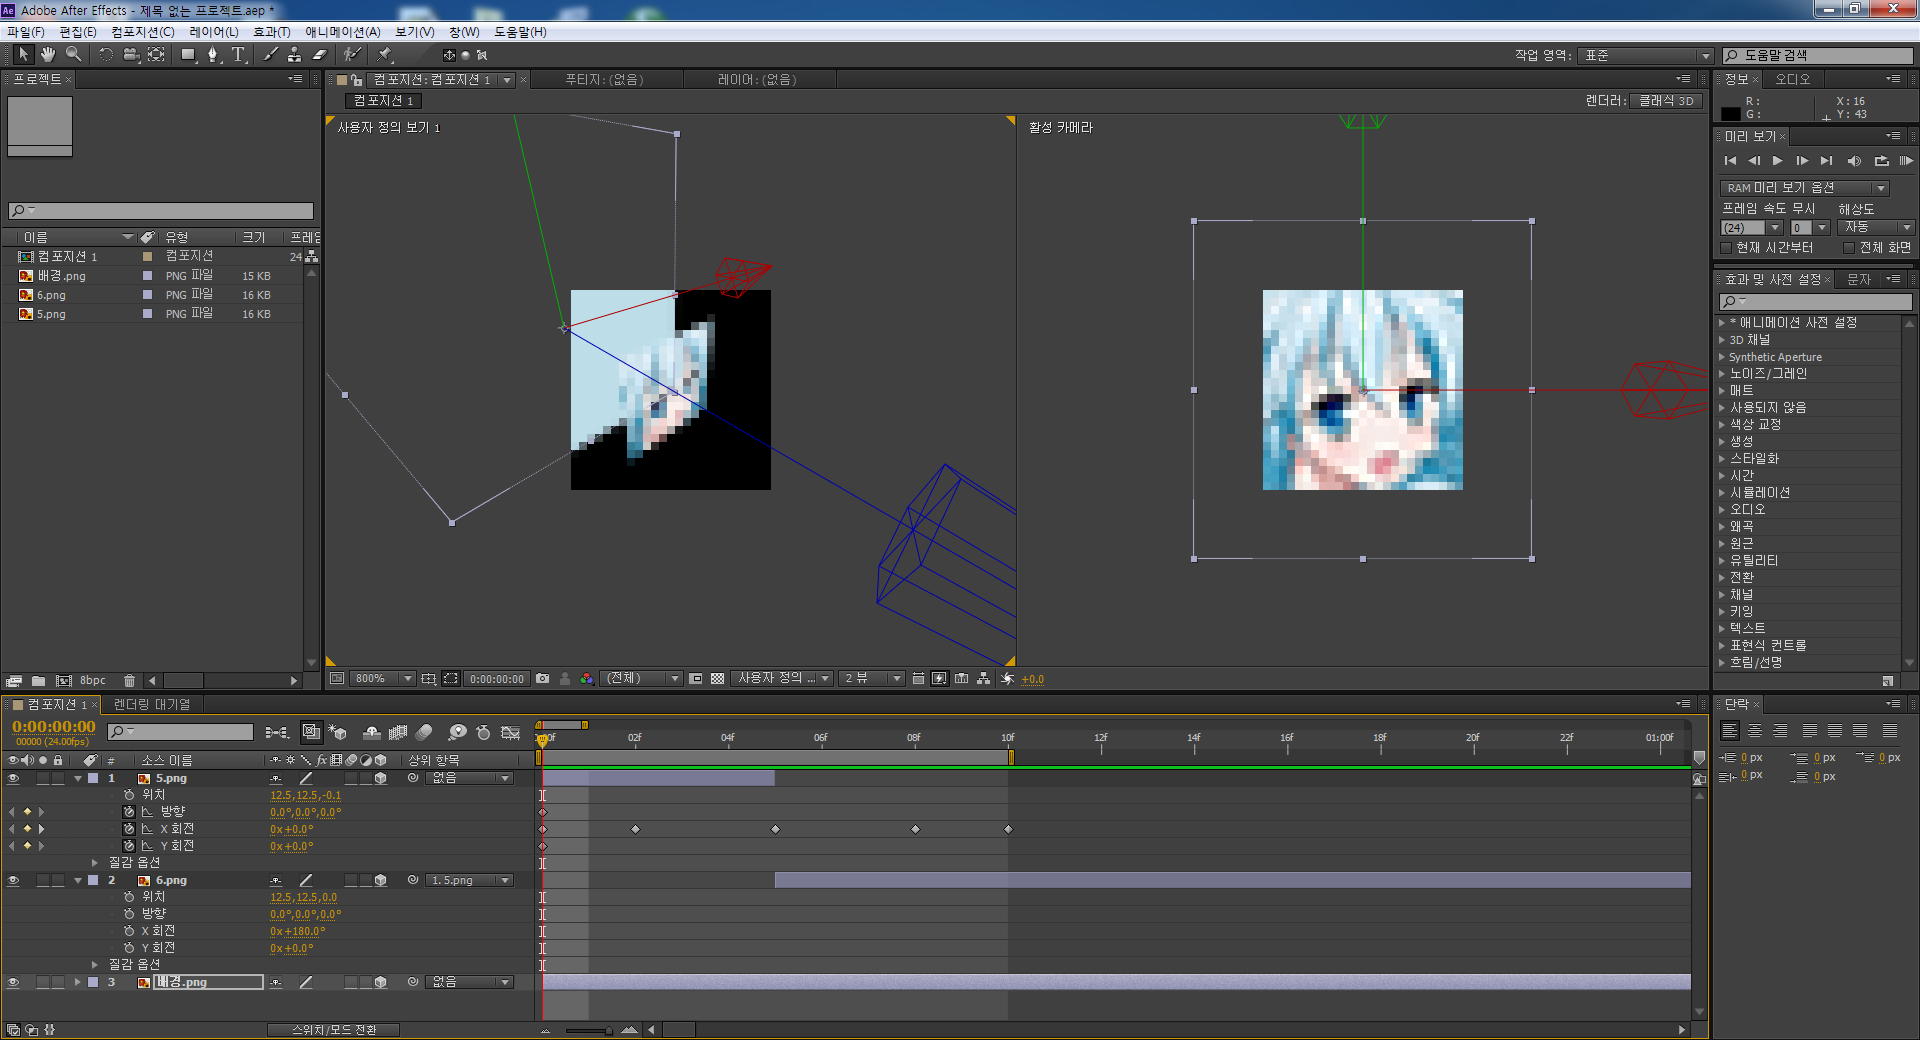
Task: Expand the 배경.png layer properties
Action: click(x=77, y=983)
